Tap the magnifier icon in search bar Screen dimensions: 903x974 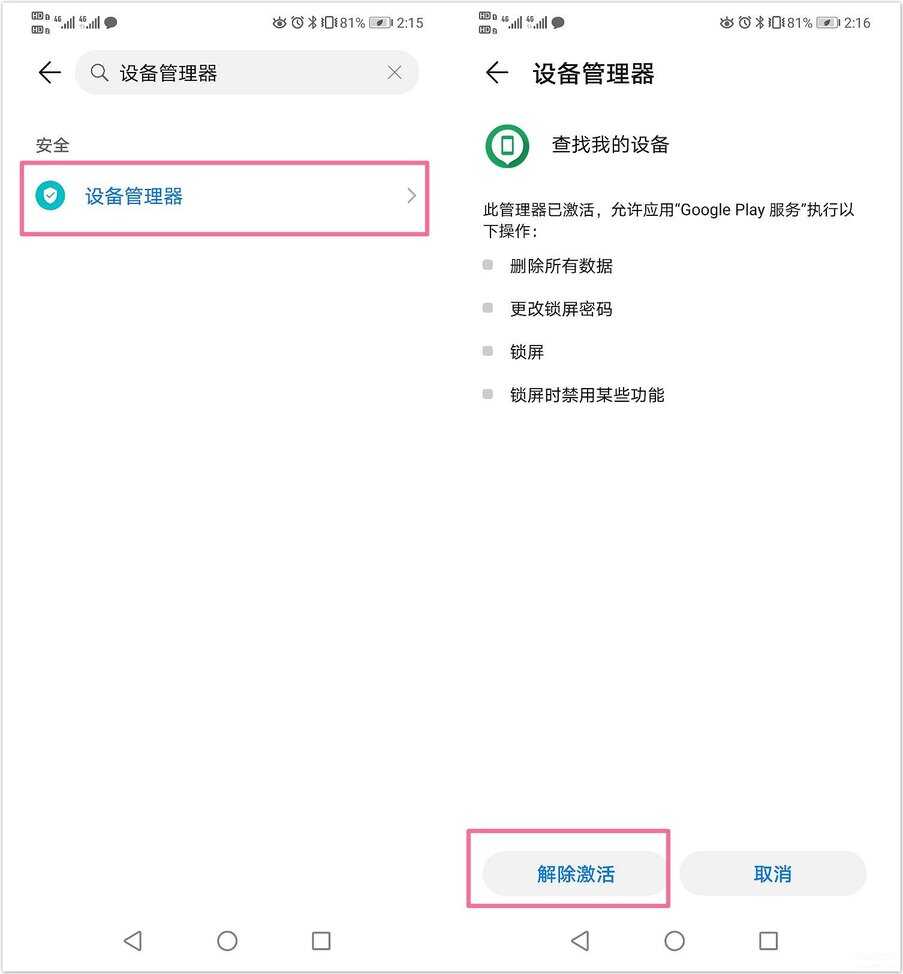[x=99, y=73]
